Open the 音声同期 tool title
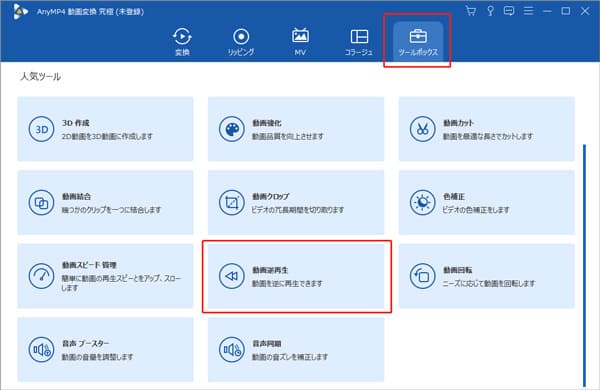Image resolution: width=600 pixels, height=390 pixels. pyautogui.click(x=267, y=344)
